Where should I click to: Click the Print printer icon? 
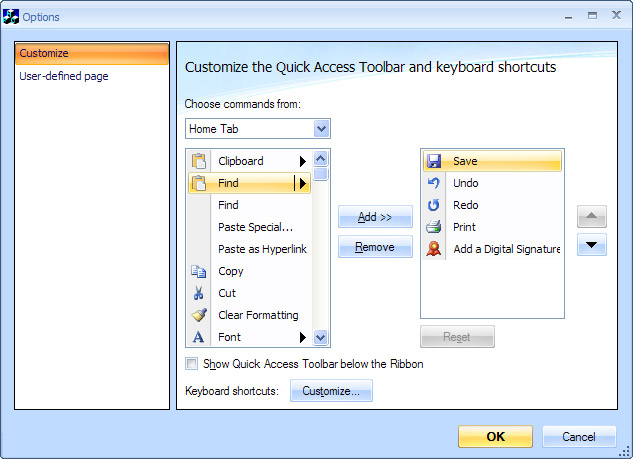tap(434, 227)
